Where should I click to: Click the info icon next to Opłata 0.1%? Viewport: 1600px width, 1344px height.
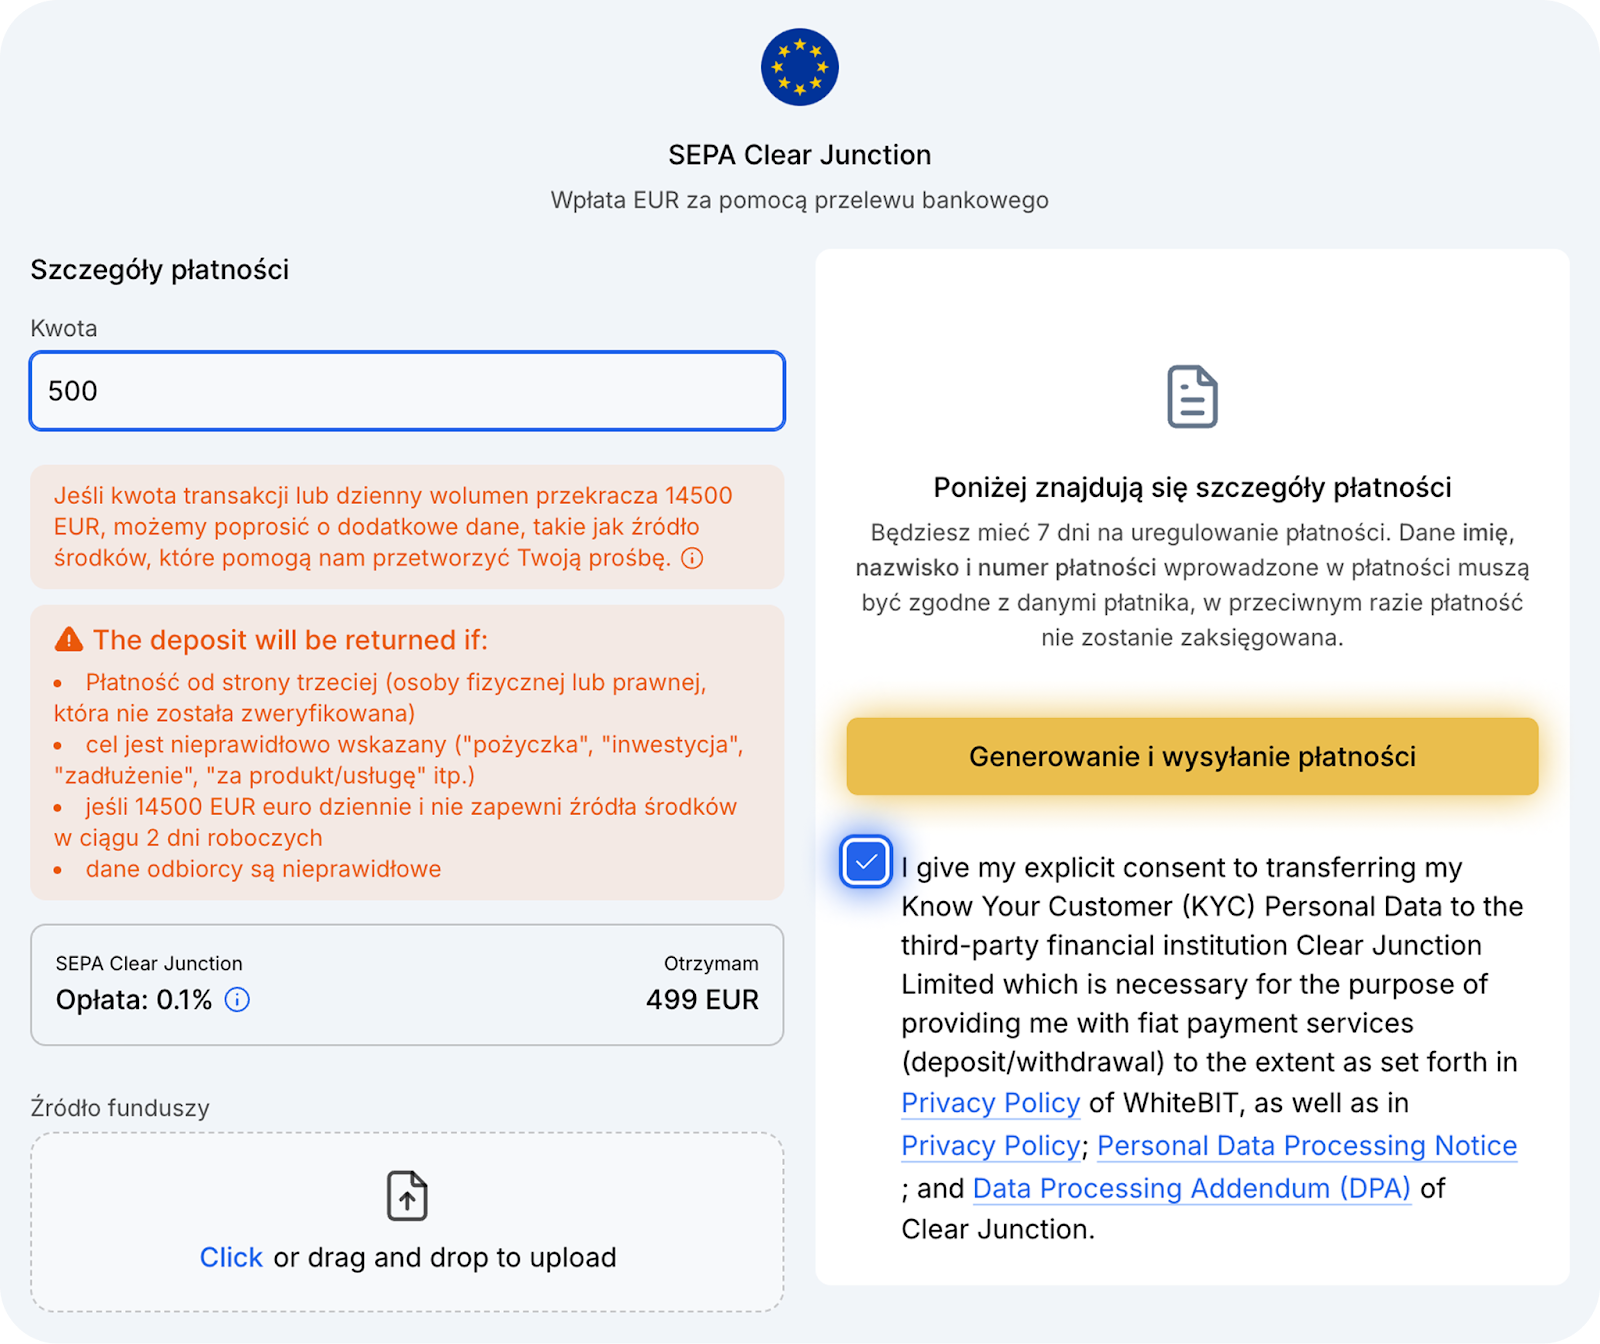[x=237, y=999]
